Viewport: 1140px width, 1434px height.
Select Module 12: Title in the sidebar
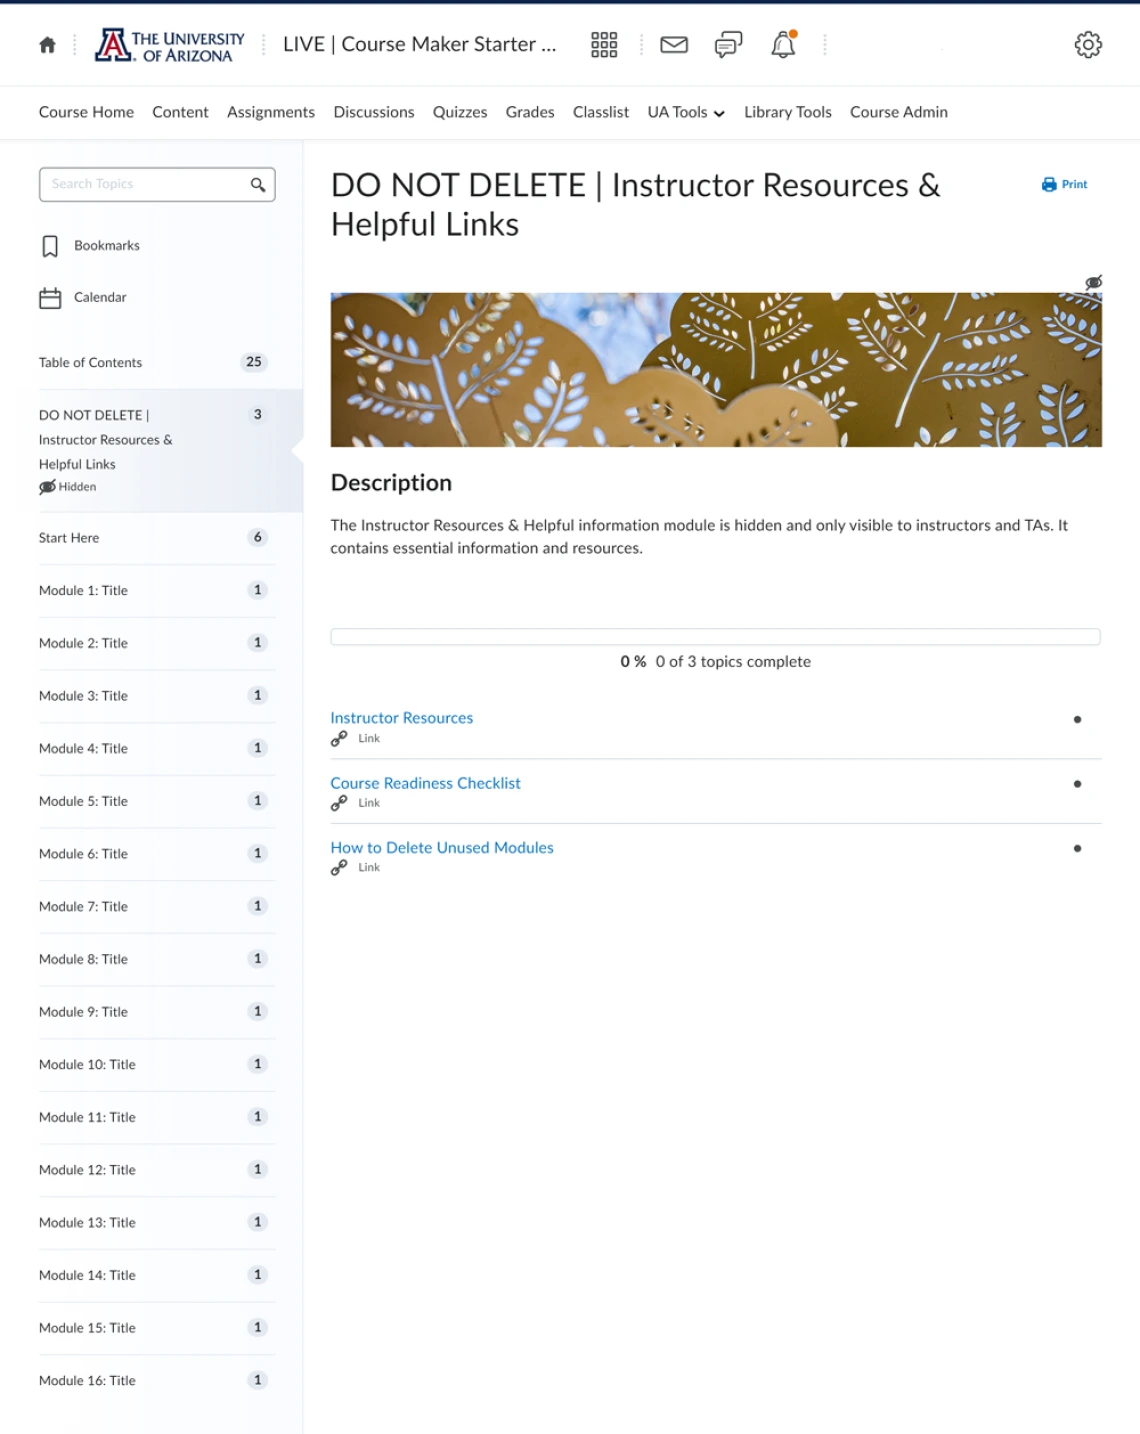[x=157, y=1170]
